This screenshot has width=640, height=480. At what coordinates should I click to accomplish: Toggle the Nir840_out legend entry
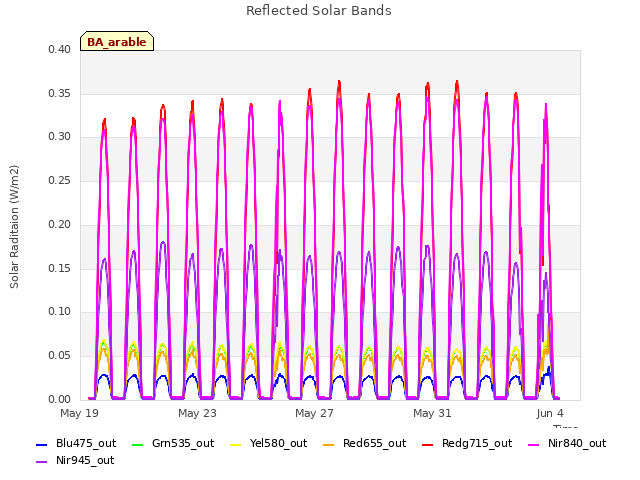(567, 443)
